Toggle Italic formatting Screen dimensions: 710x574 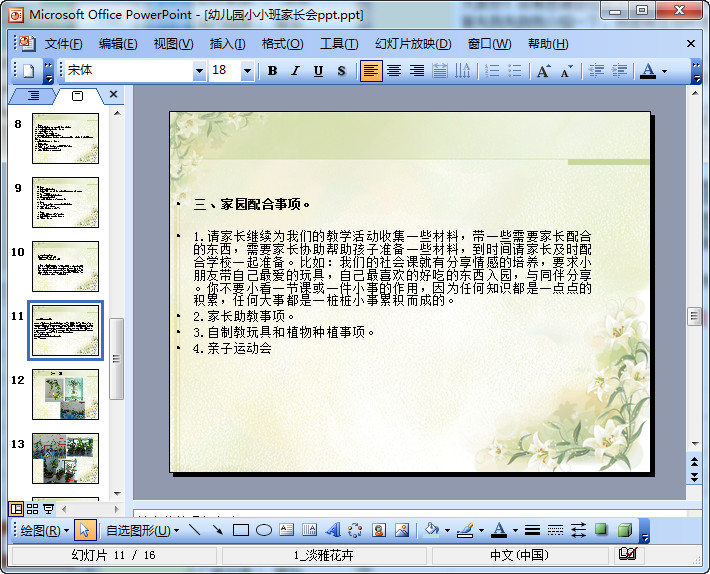[295, 71]
